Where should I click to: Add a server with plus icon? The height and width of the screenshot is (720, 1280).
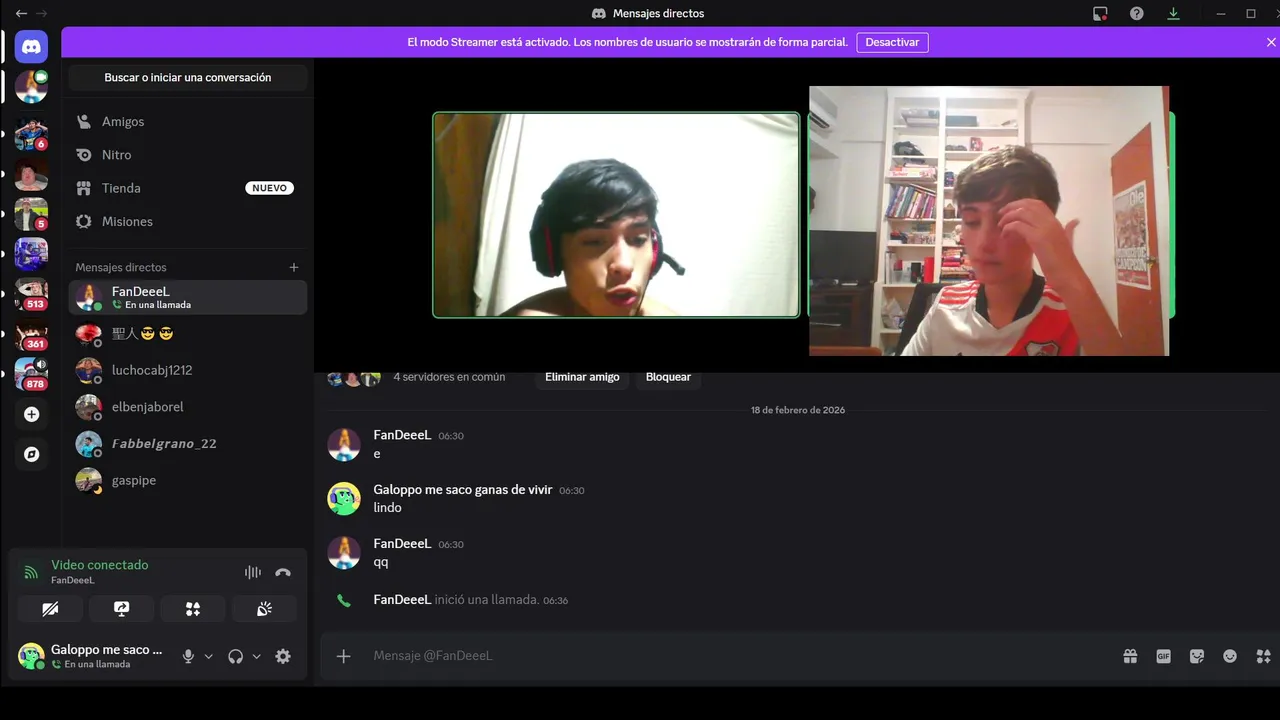point(31,414)
